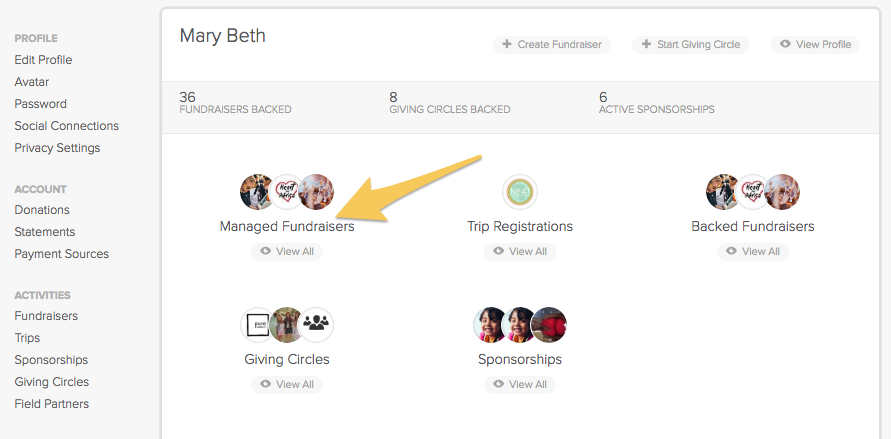Click the plus icon on Create Fundraiser
891x439 pixels.
[506, 44]
